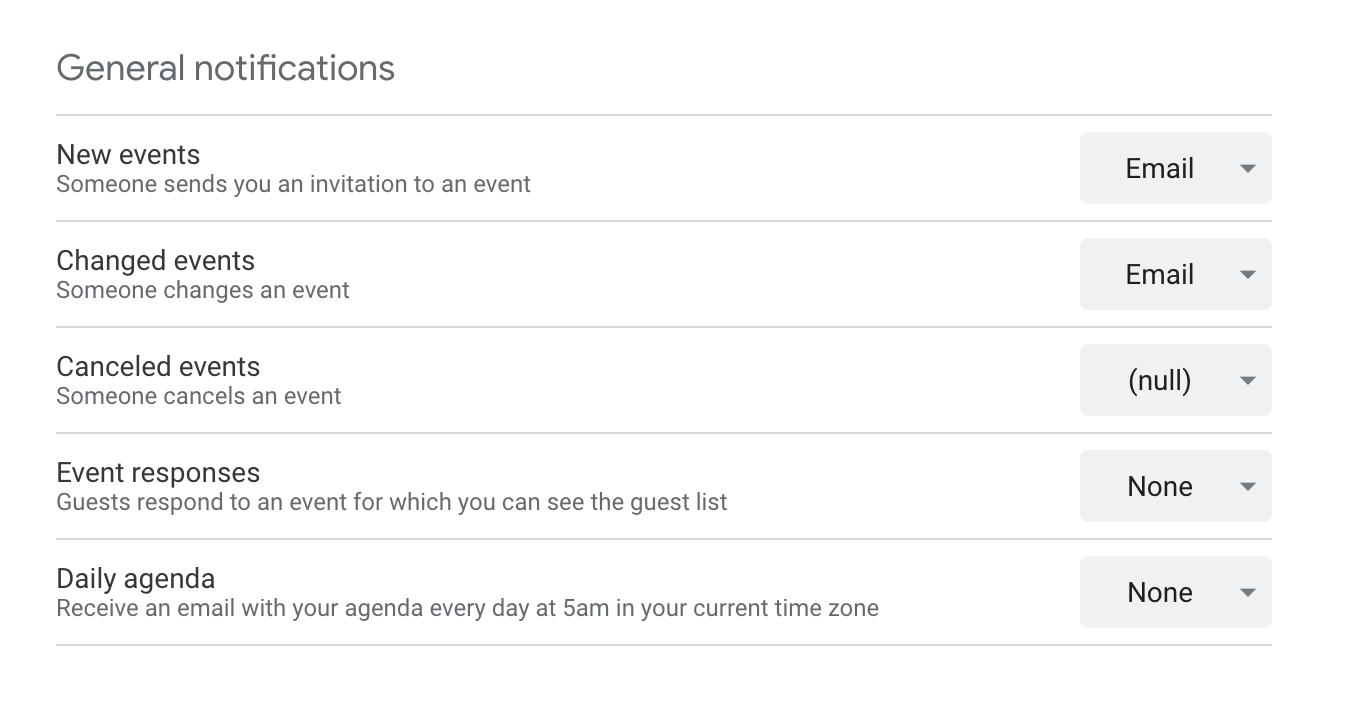The height and width of the screenshot is (722, 1350).
Task: Click the Changed events label
Action: tap(155, 261)
